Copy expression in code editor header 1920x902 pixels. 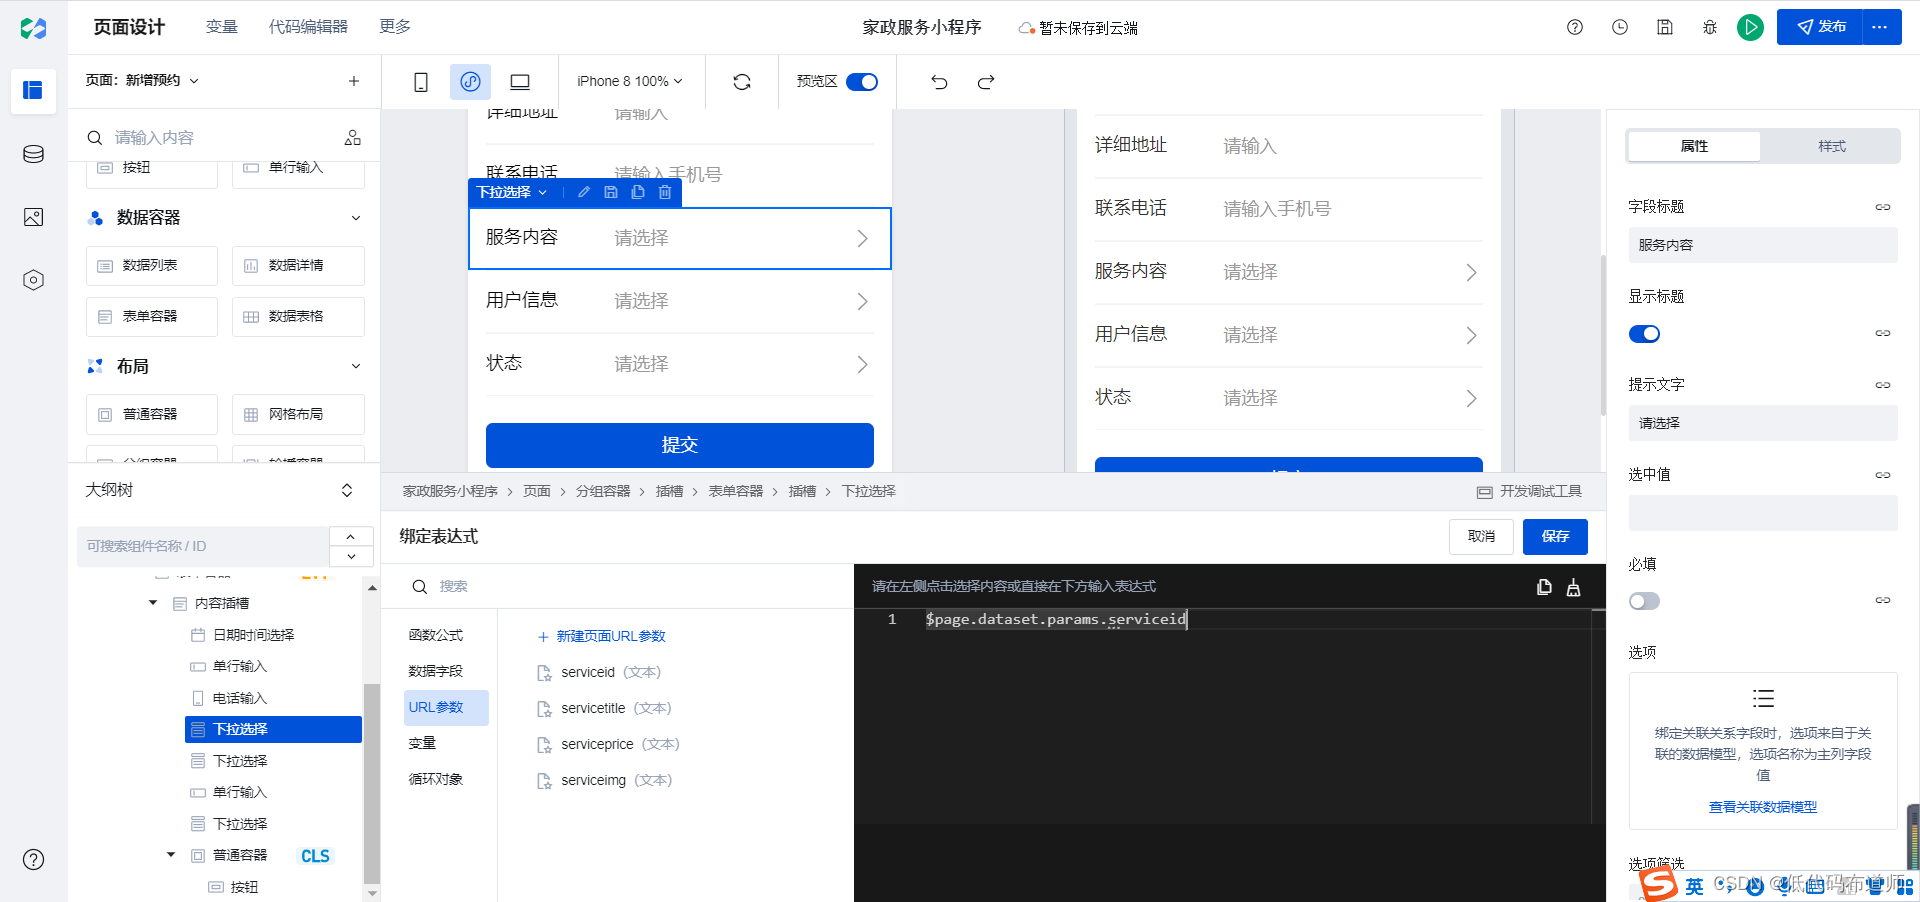pyautogui.click(x=1544, y=587)
